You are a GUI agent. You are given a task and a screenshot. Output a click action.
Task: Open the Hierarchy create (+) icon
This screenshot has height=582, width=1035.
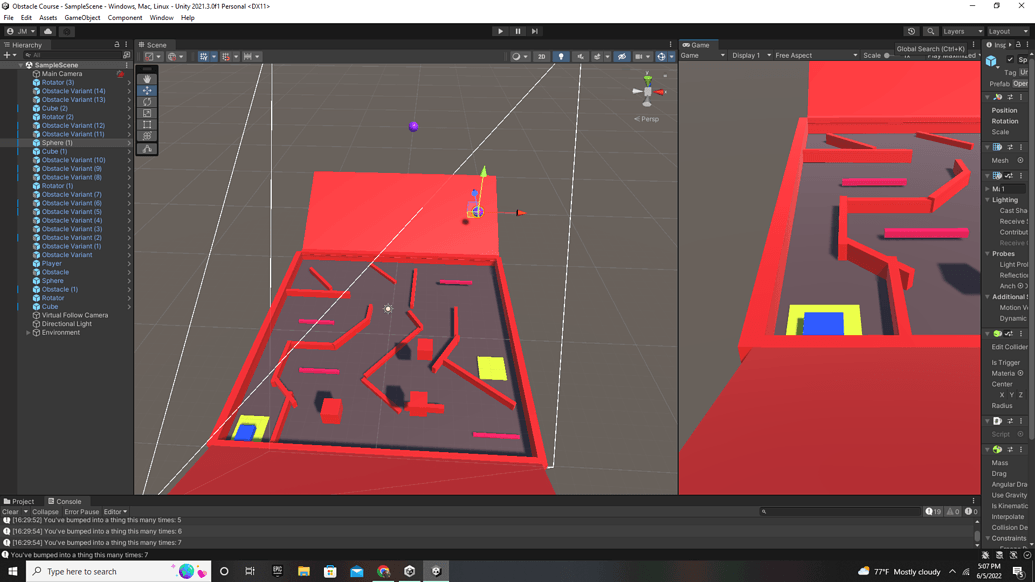(7, 56)
